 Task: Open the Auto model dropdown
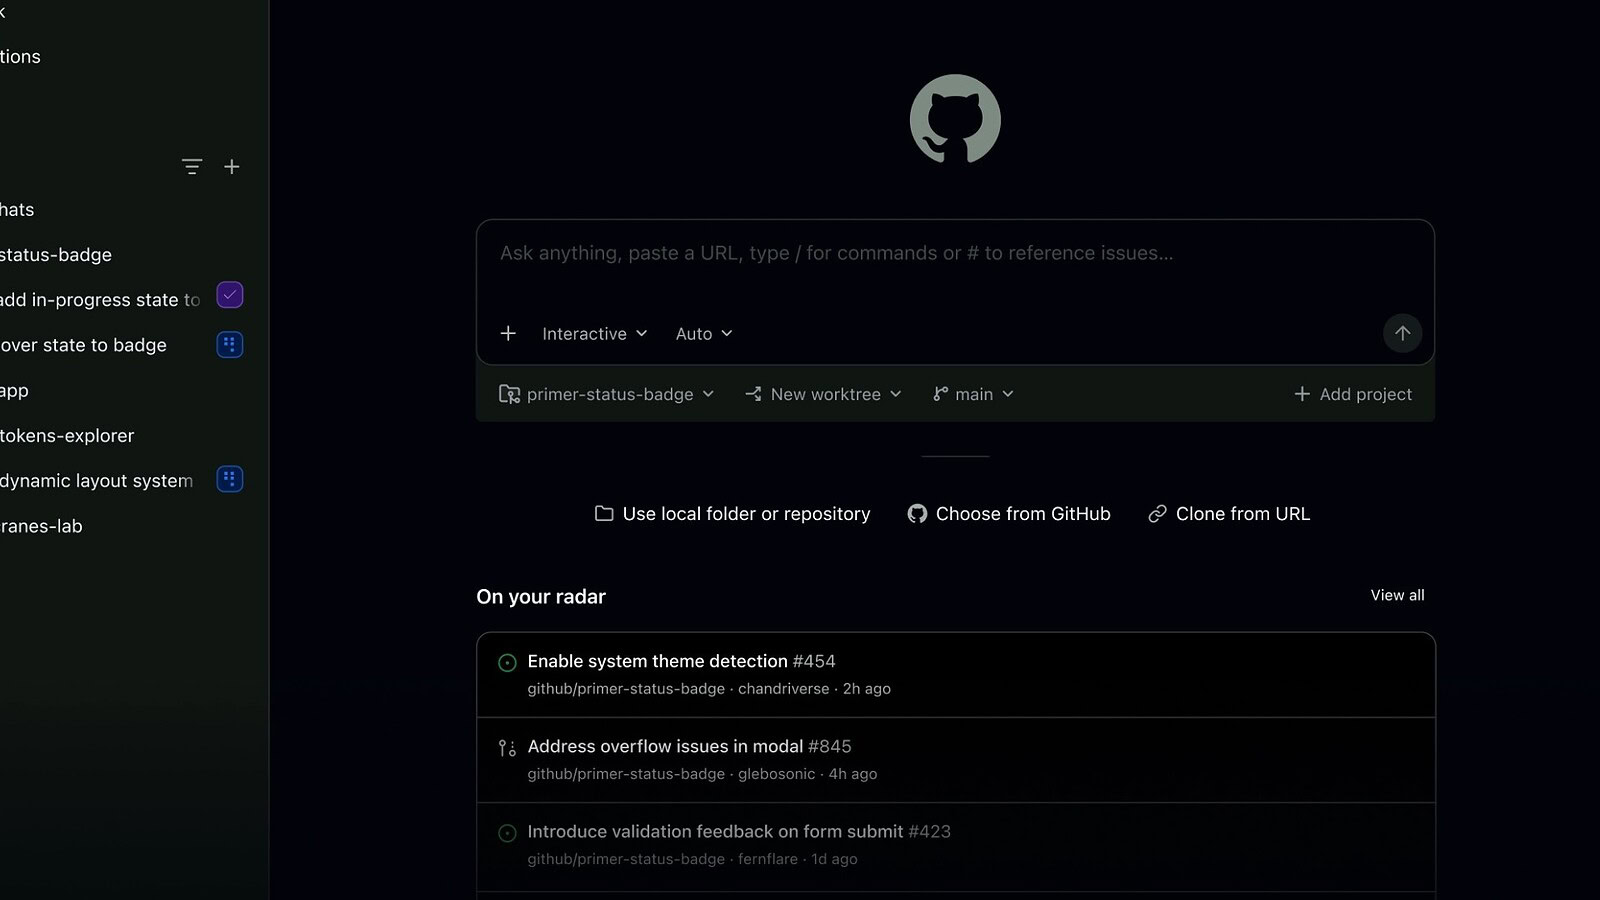pyautogui.click(x=704, y=333)
